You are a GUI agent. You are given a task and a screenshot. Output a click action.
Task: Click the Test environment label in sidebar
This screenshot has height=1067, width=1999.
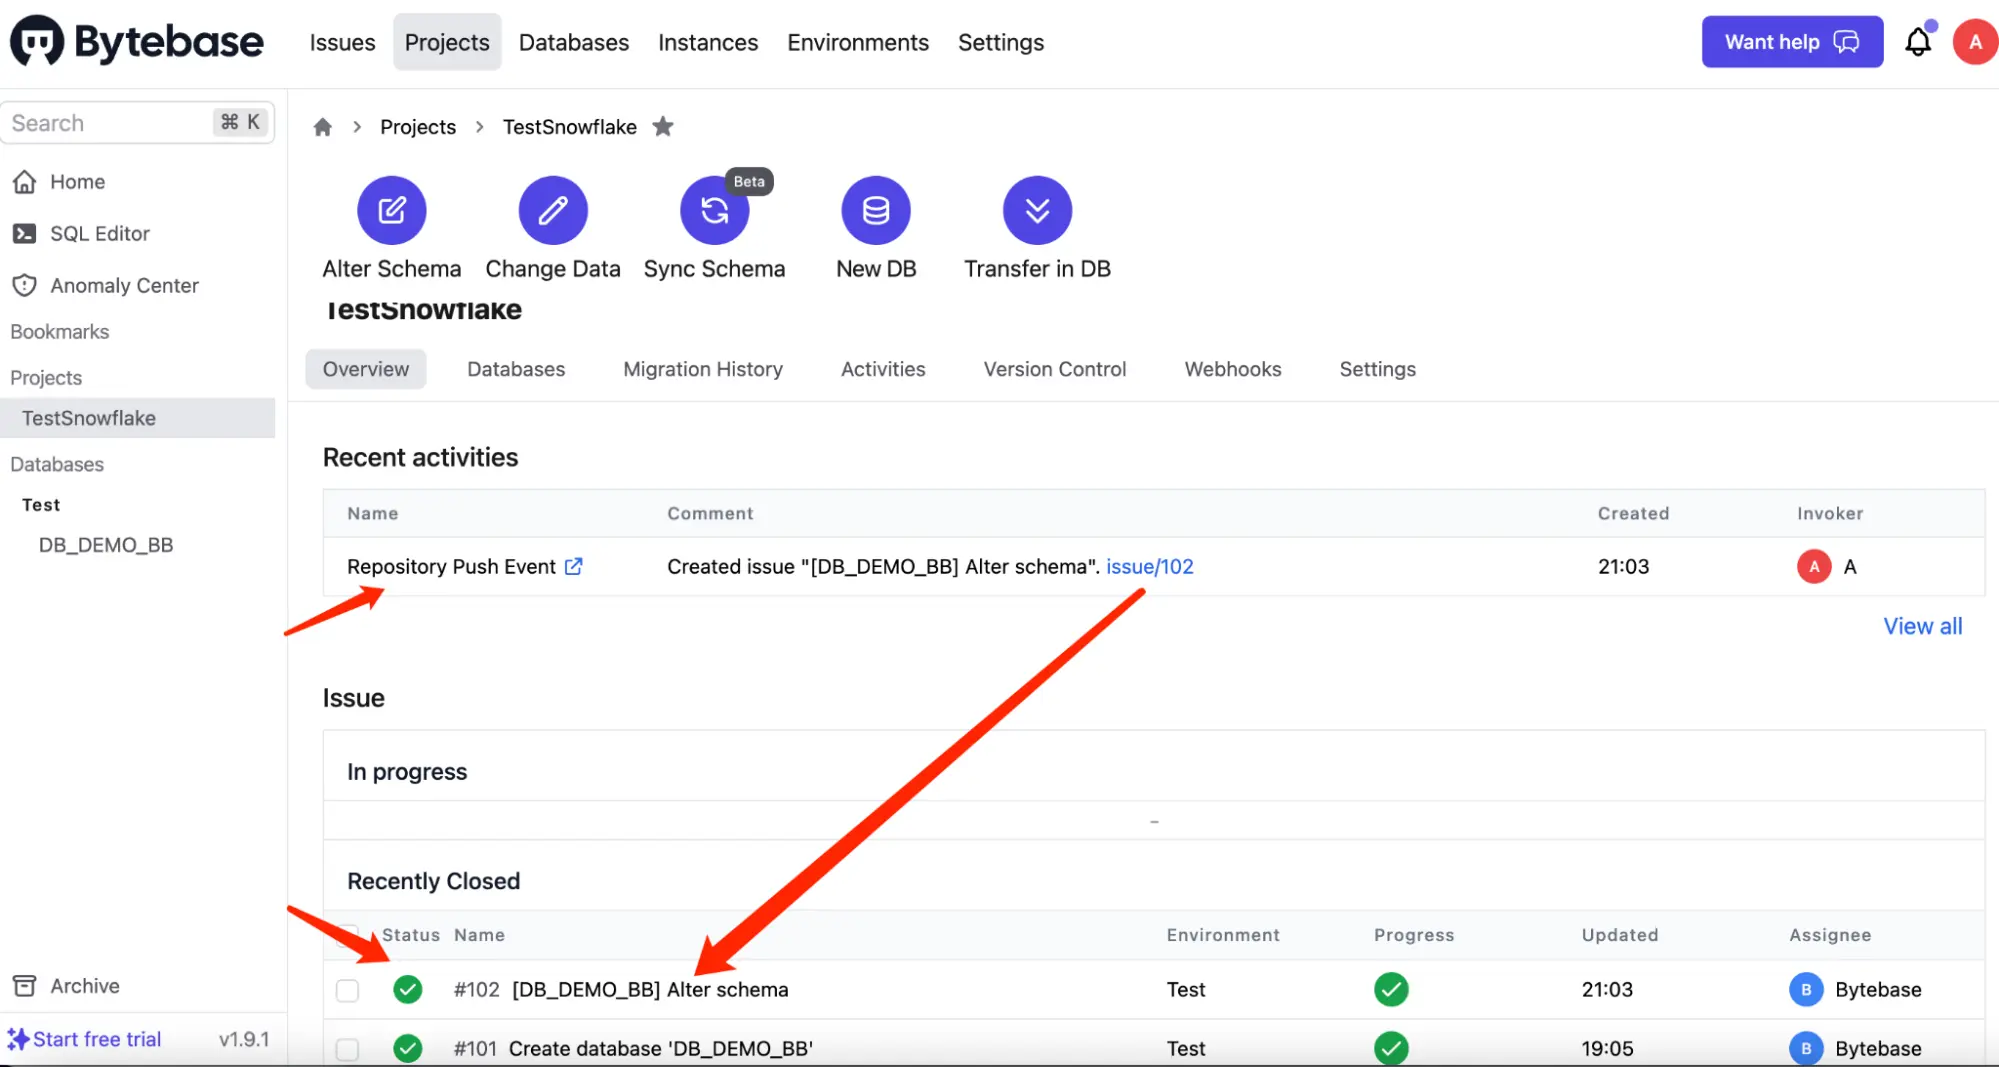(41, 505)
